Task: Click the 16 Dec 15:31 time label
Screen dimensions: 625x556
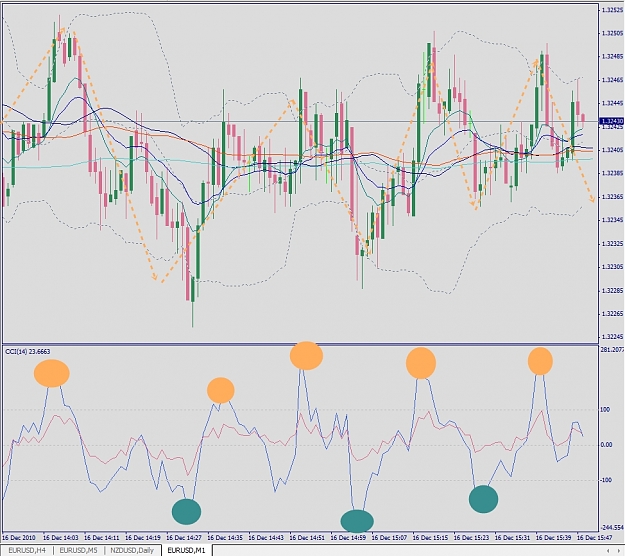Action: pyautogui.click(x=512, y=538)
